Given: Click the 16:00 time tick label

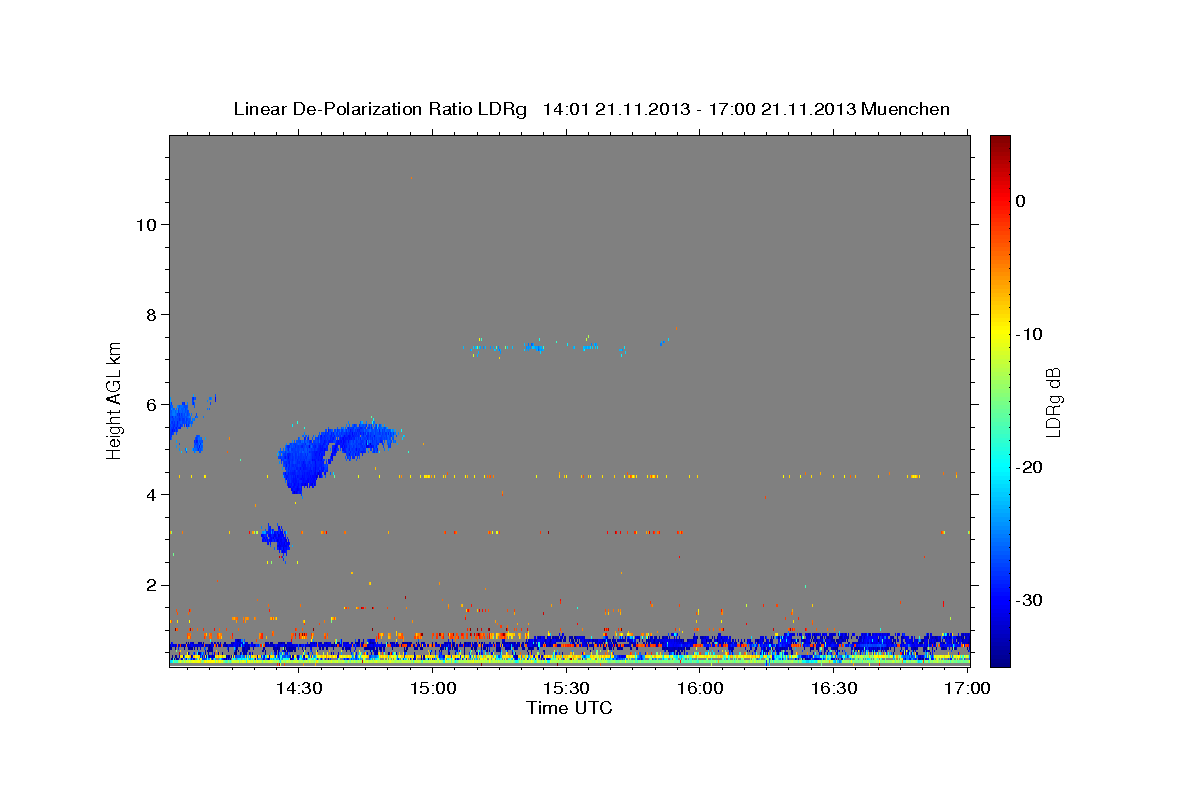Looking at the screenshot, I should point(700,689).
